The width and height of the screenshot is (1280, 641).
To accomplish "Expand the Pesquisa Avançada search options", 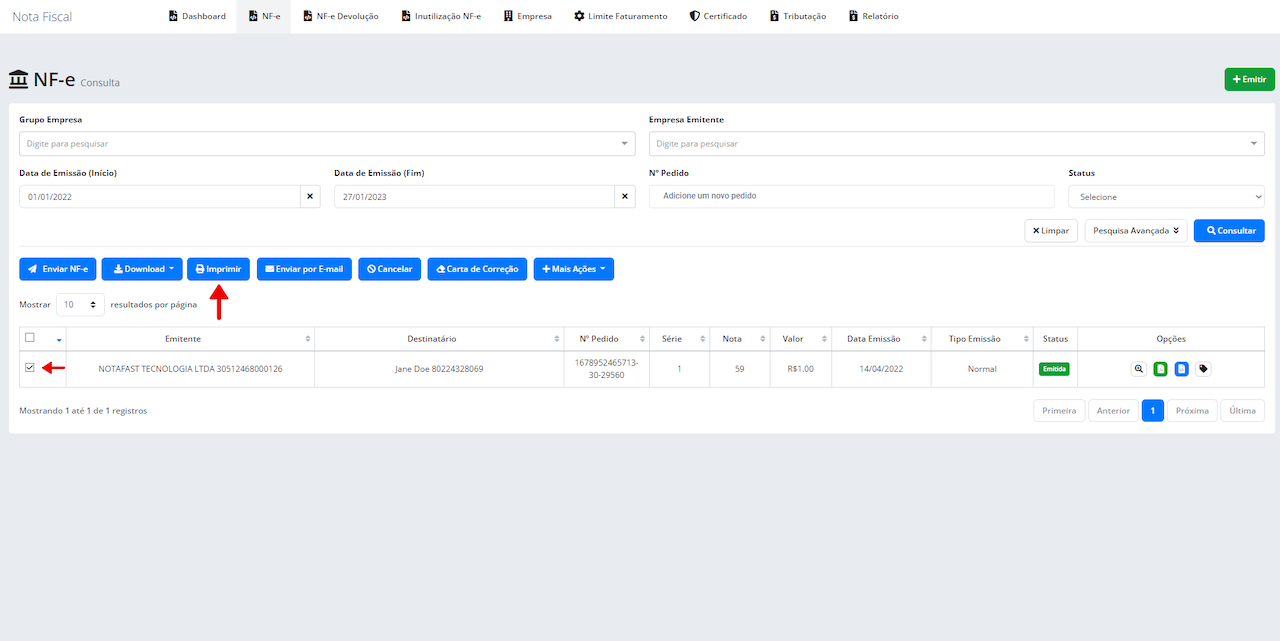I will pyautogui.click(x=1135, y=231).
